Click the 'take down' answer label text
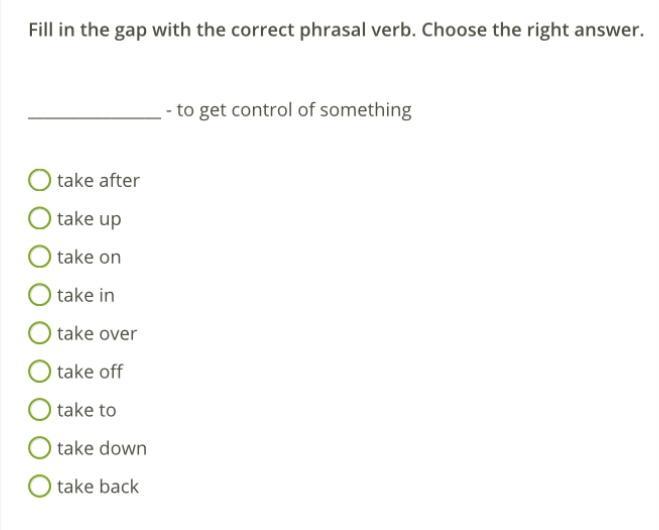The width and height of the screenshot is (659, 530). (x=102, y=448)
